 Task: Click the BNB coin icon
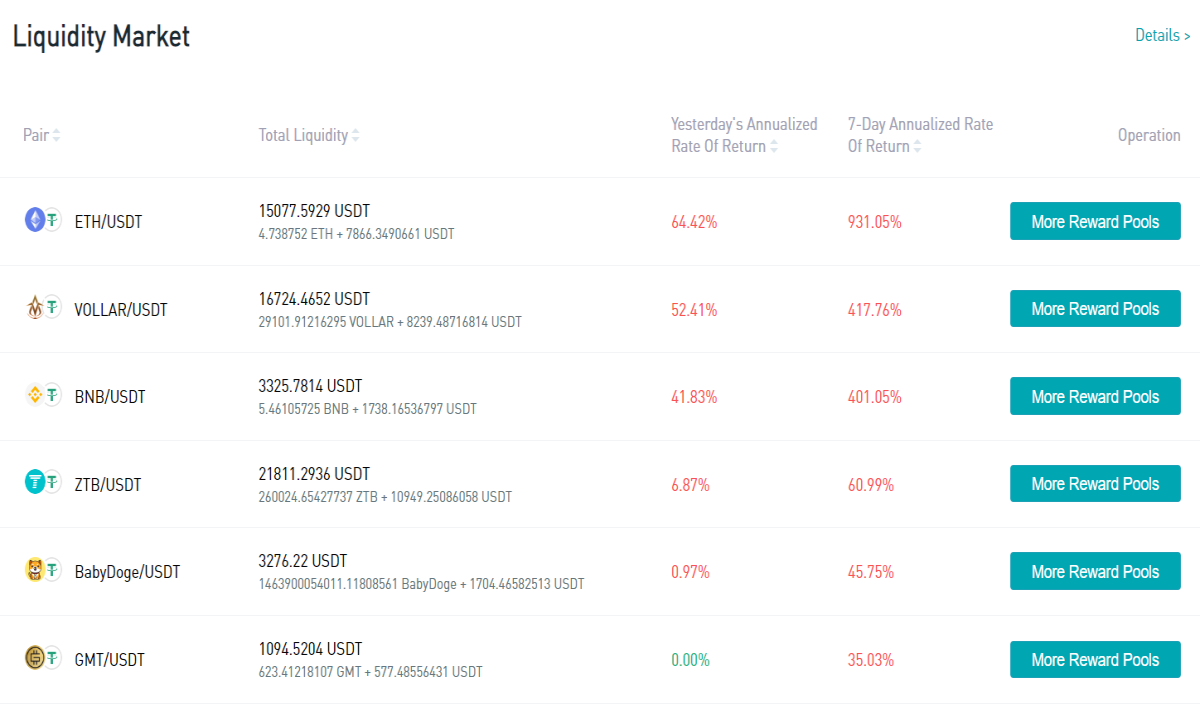[36, 395]
